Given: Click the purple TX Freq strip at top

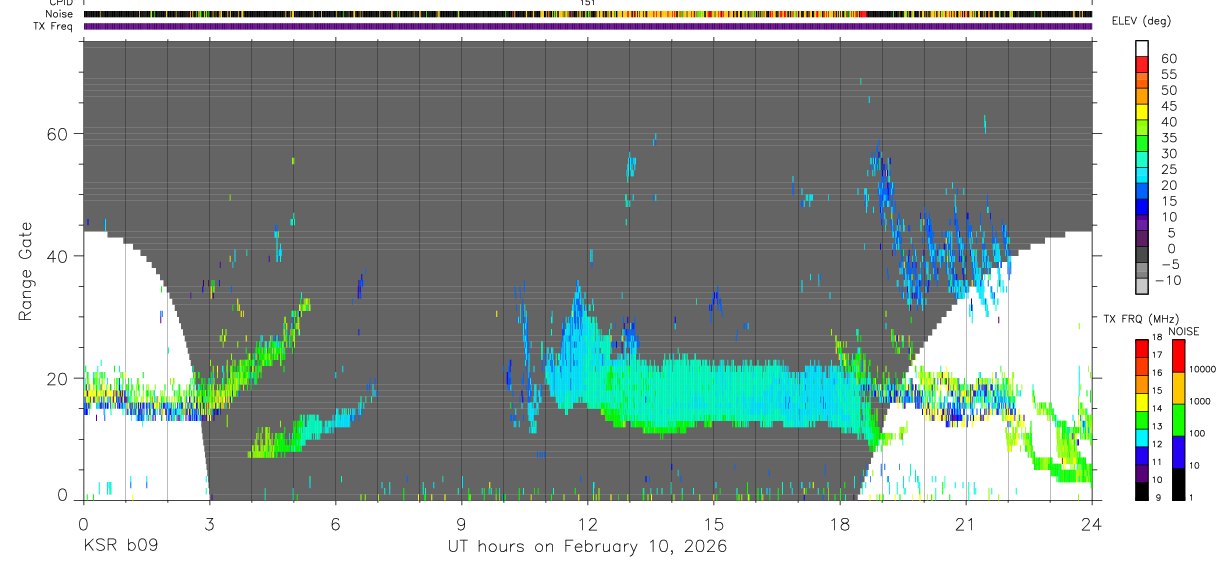Looking at the screenshot, I should click(x=588, y=26).
